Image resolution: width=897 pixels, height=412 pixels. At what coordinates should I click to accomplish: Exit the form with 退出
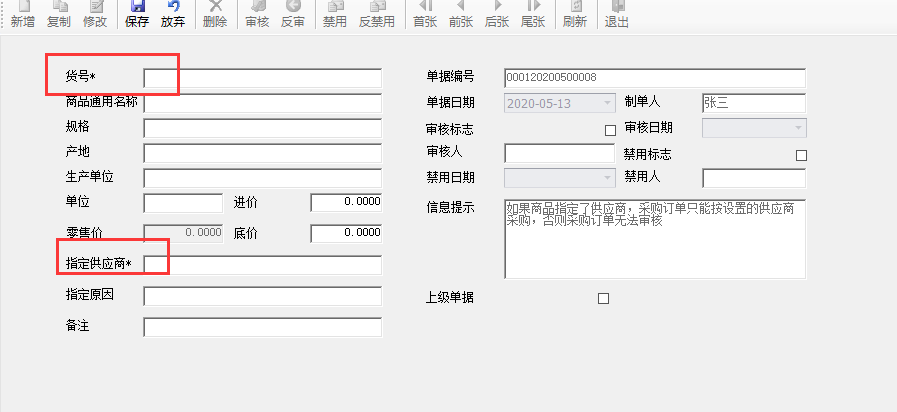click(617, 14)
